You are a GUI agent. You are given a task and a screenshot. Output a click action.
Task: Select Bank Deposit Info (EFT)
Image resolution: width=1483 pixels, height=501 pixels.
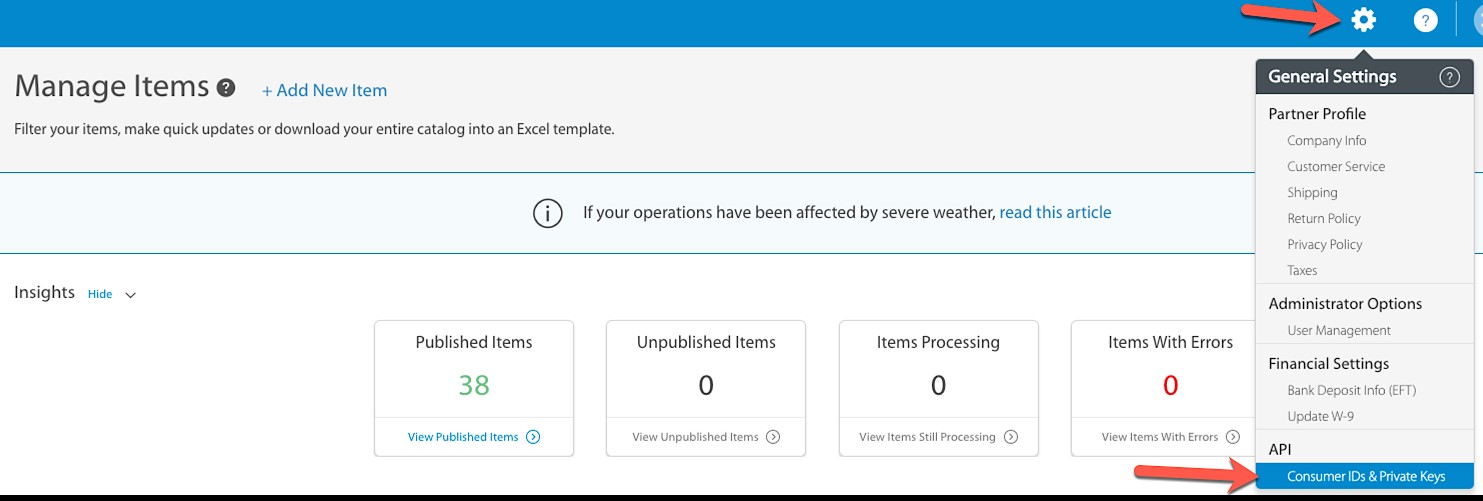(1351, 390)
